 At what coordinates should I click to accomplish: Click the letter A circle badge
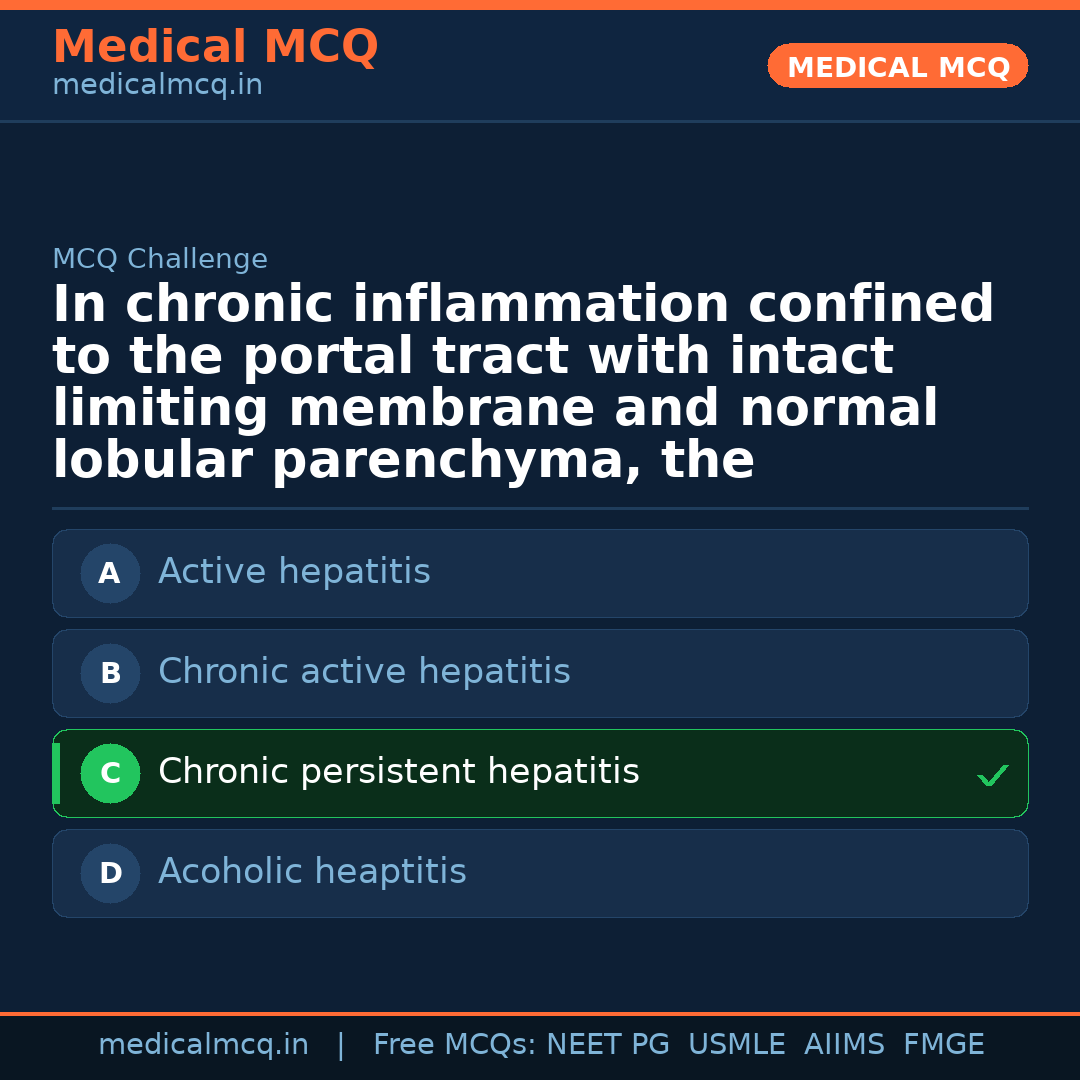(x=110, y=573)
